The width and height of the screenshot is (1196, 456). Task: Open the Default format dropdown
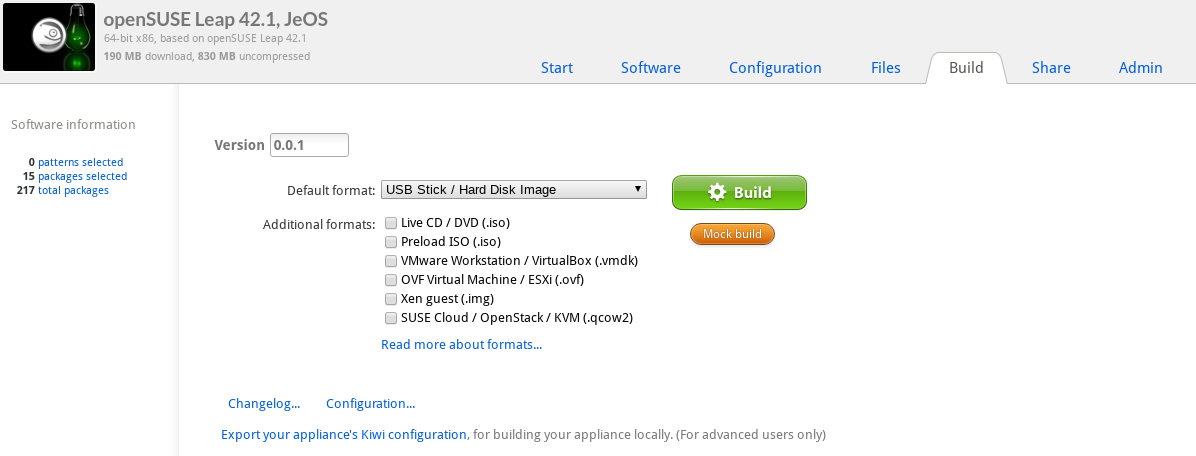tap(513, 190)
